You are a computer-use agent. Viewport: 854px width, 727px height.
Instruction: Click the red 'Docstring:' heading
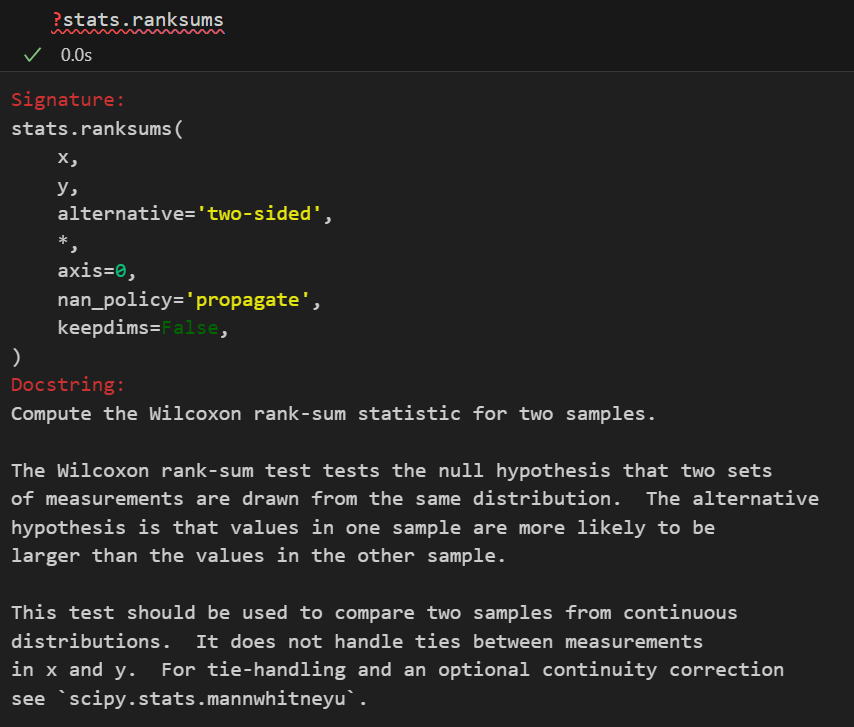tap(68, 385)
